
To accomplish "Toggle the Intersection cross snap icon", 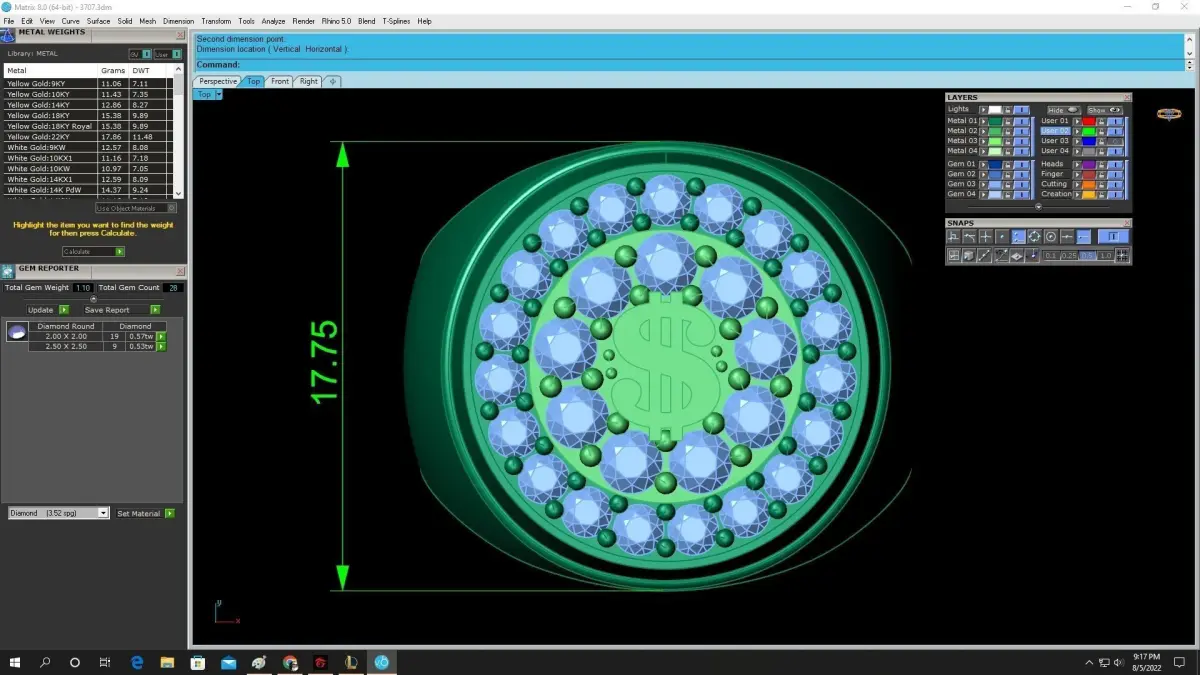I will pos(985,237).
